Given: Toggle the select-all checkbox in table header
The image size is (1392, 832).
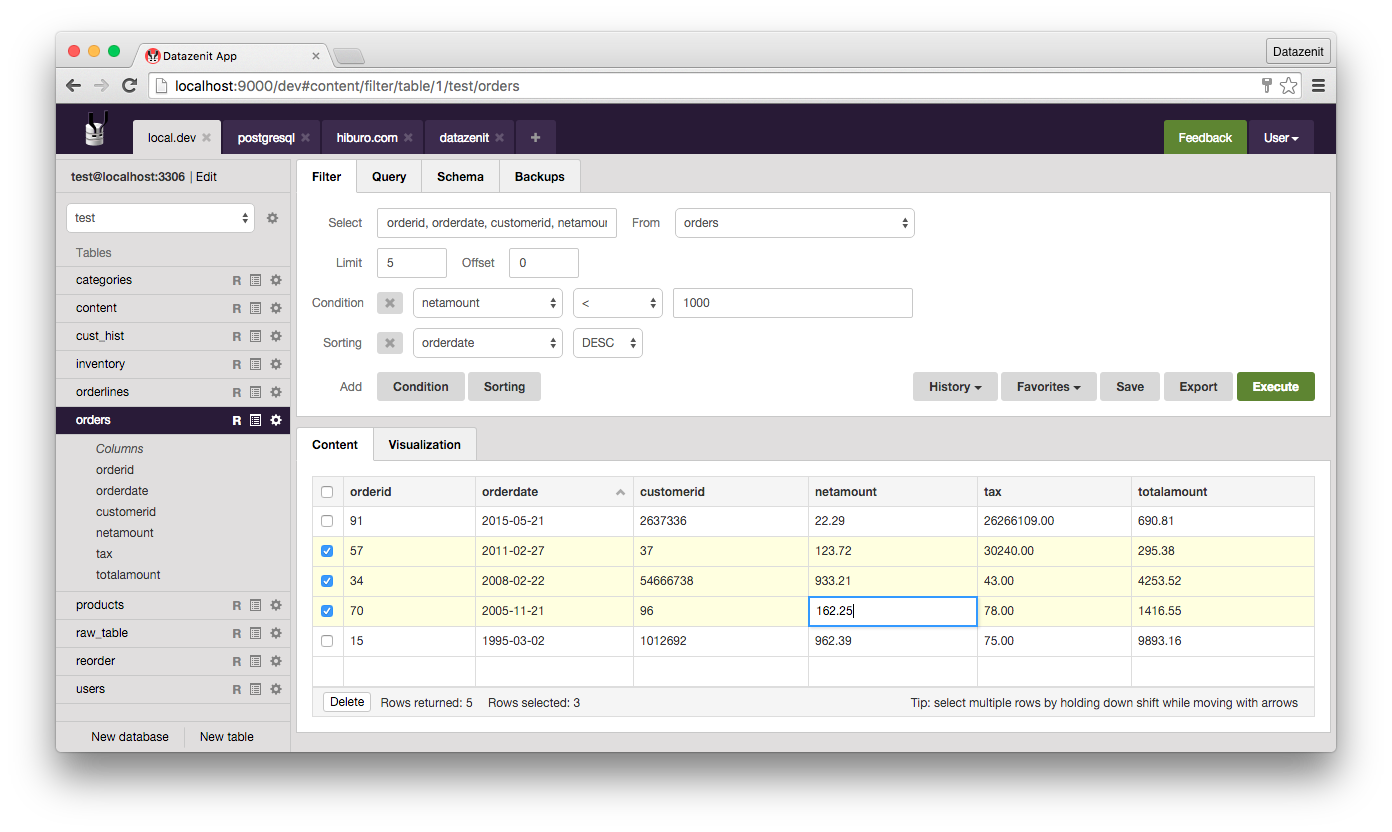Looking at the screenshot, I should point(327,492).
